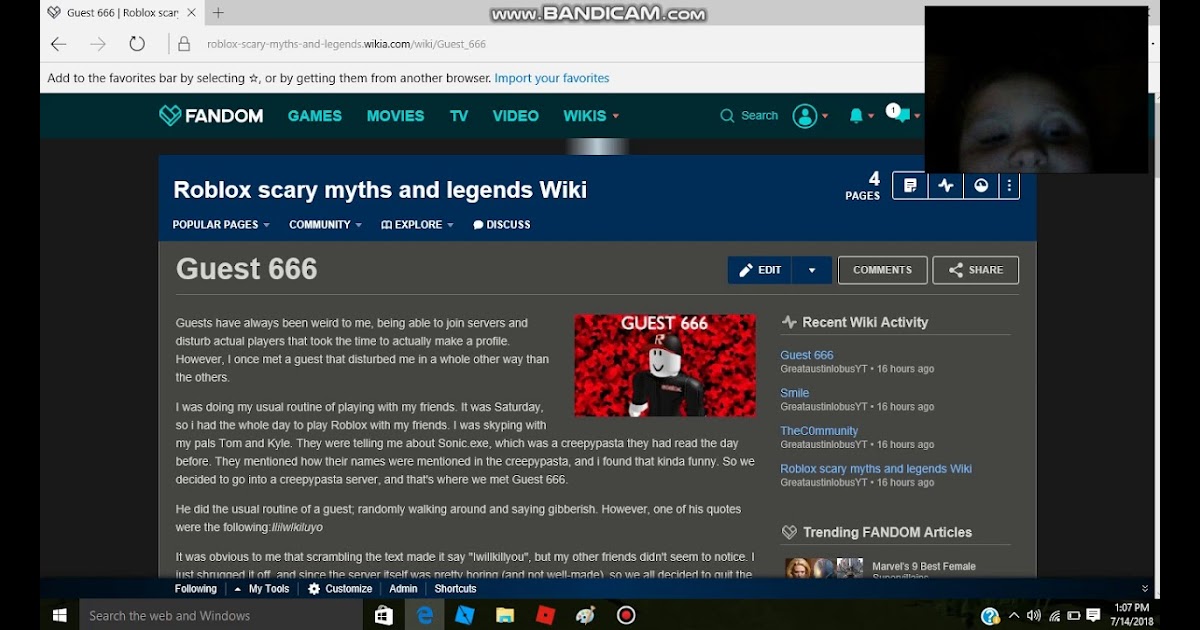Click the GUEST 666 red thumbnail image

[x=665, y=365]
